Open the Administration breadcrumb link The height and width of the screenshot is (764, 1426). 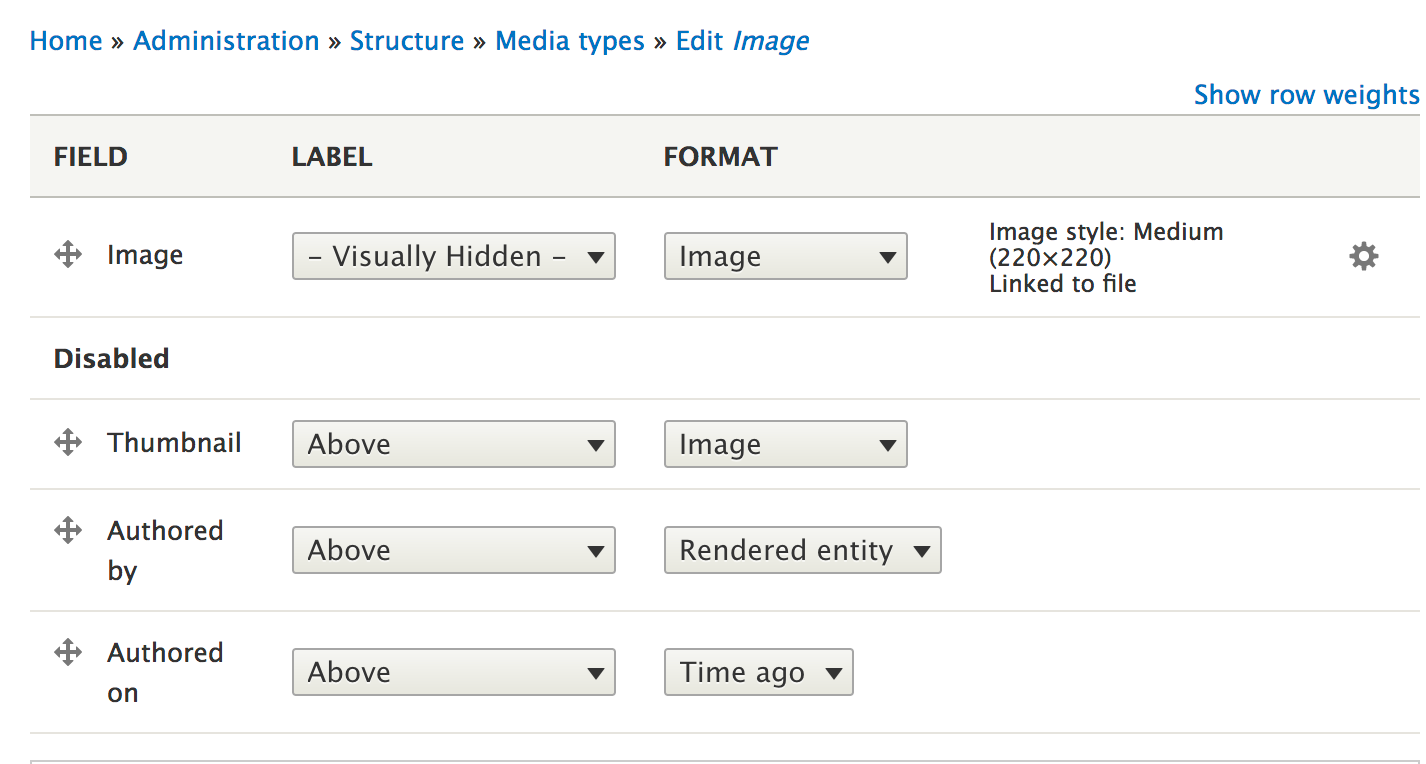pyautogui.click(x=226, y=41)
